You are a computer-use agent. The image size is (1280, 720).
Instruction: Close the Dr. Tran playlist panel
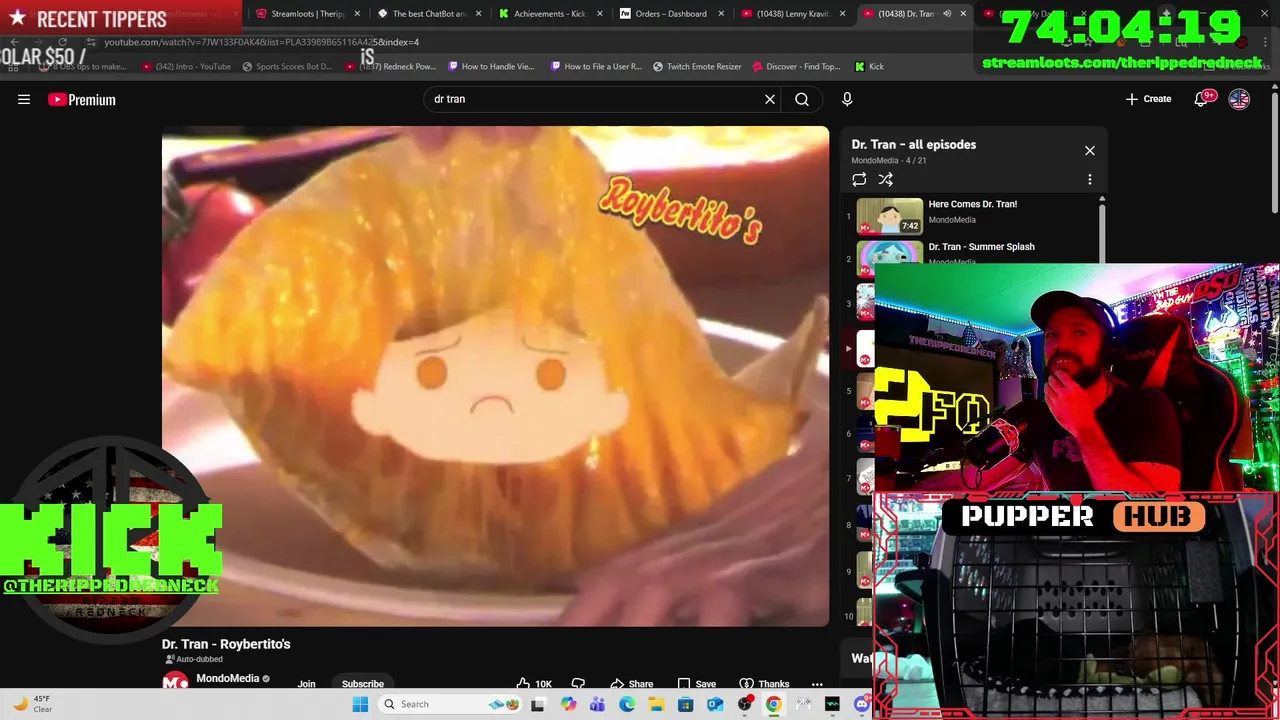(x=1090, y=151)
